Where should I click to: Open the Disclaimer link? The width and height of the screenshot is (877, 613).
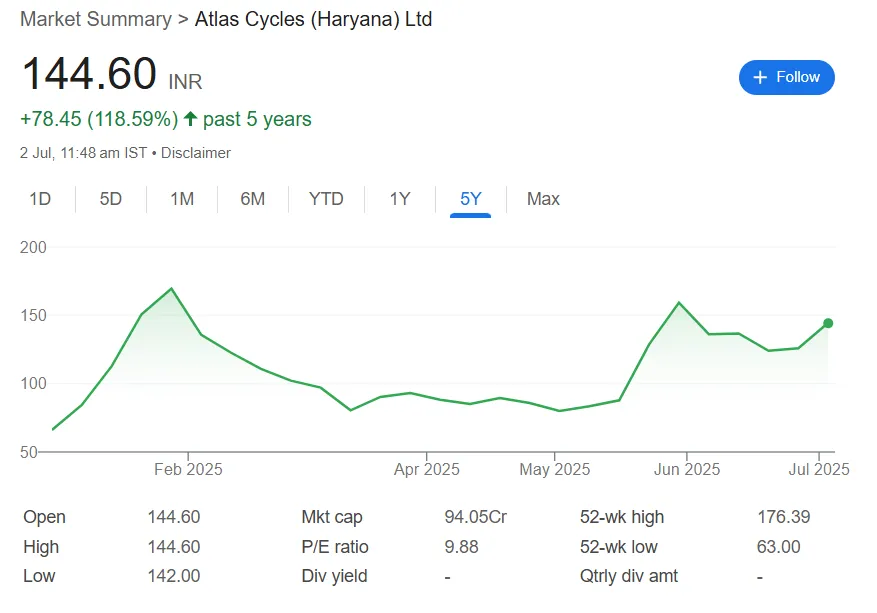196,153
